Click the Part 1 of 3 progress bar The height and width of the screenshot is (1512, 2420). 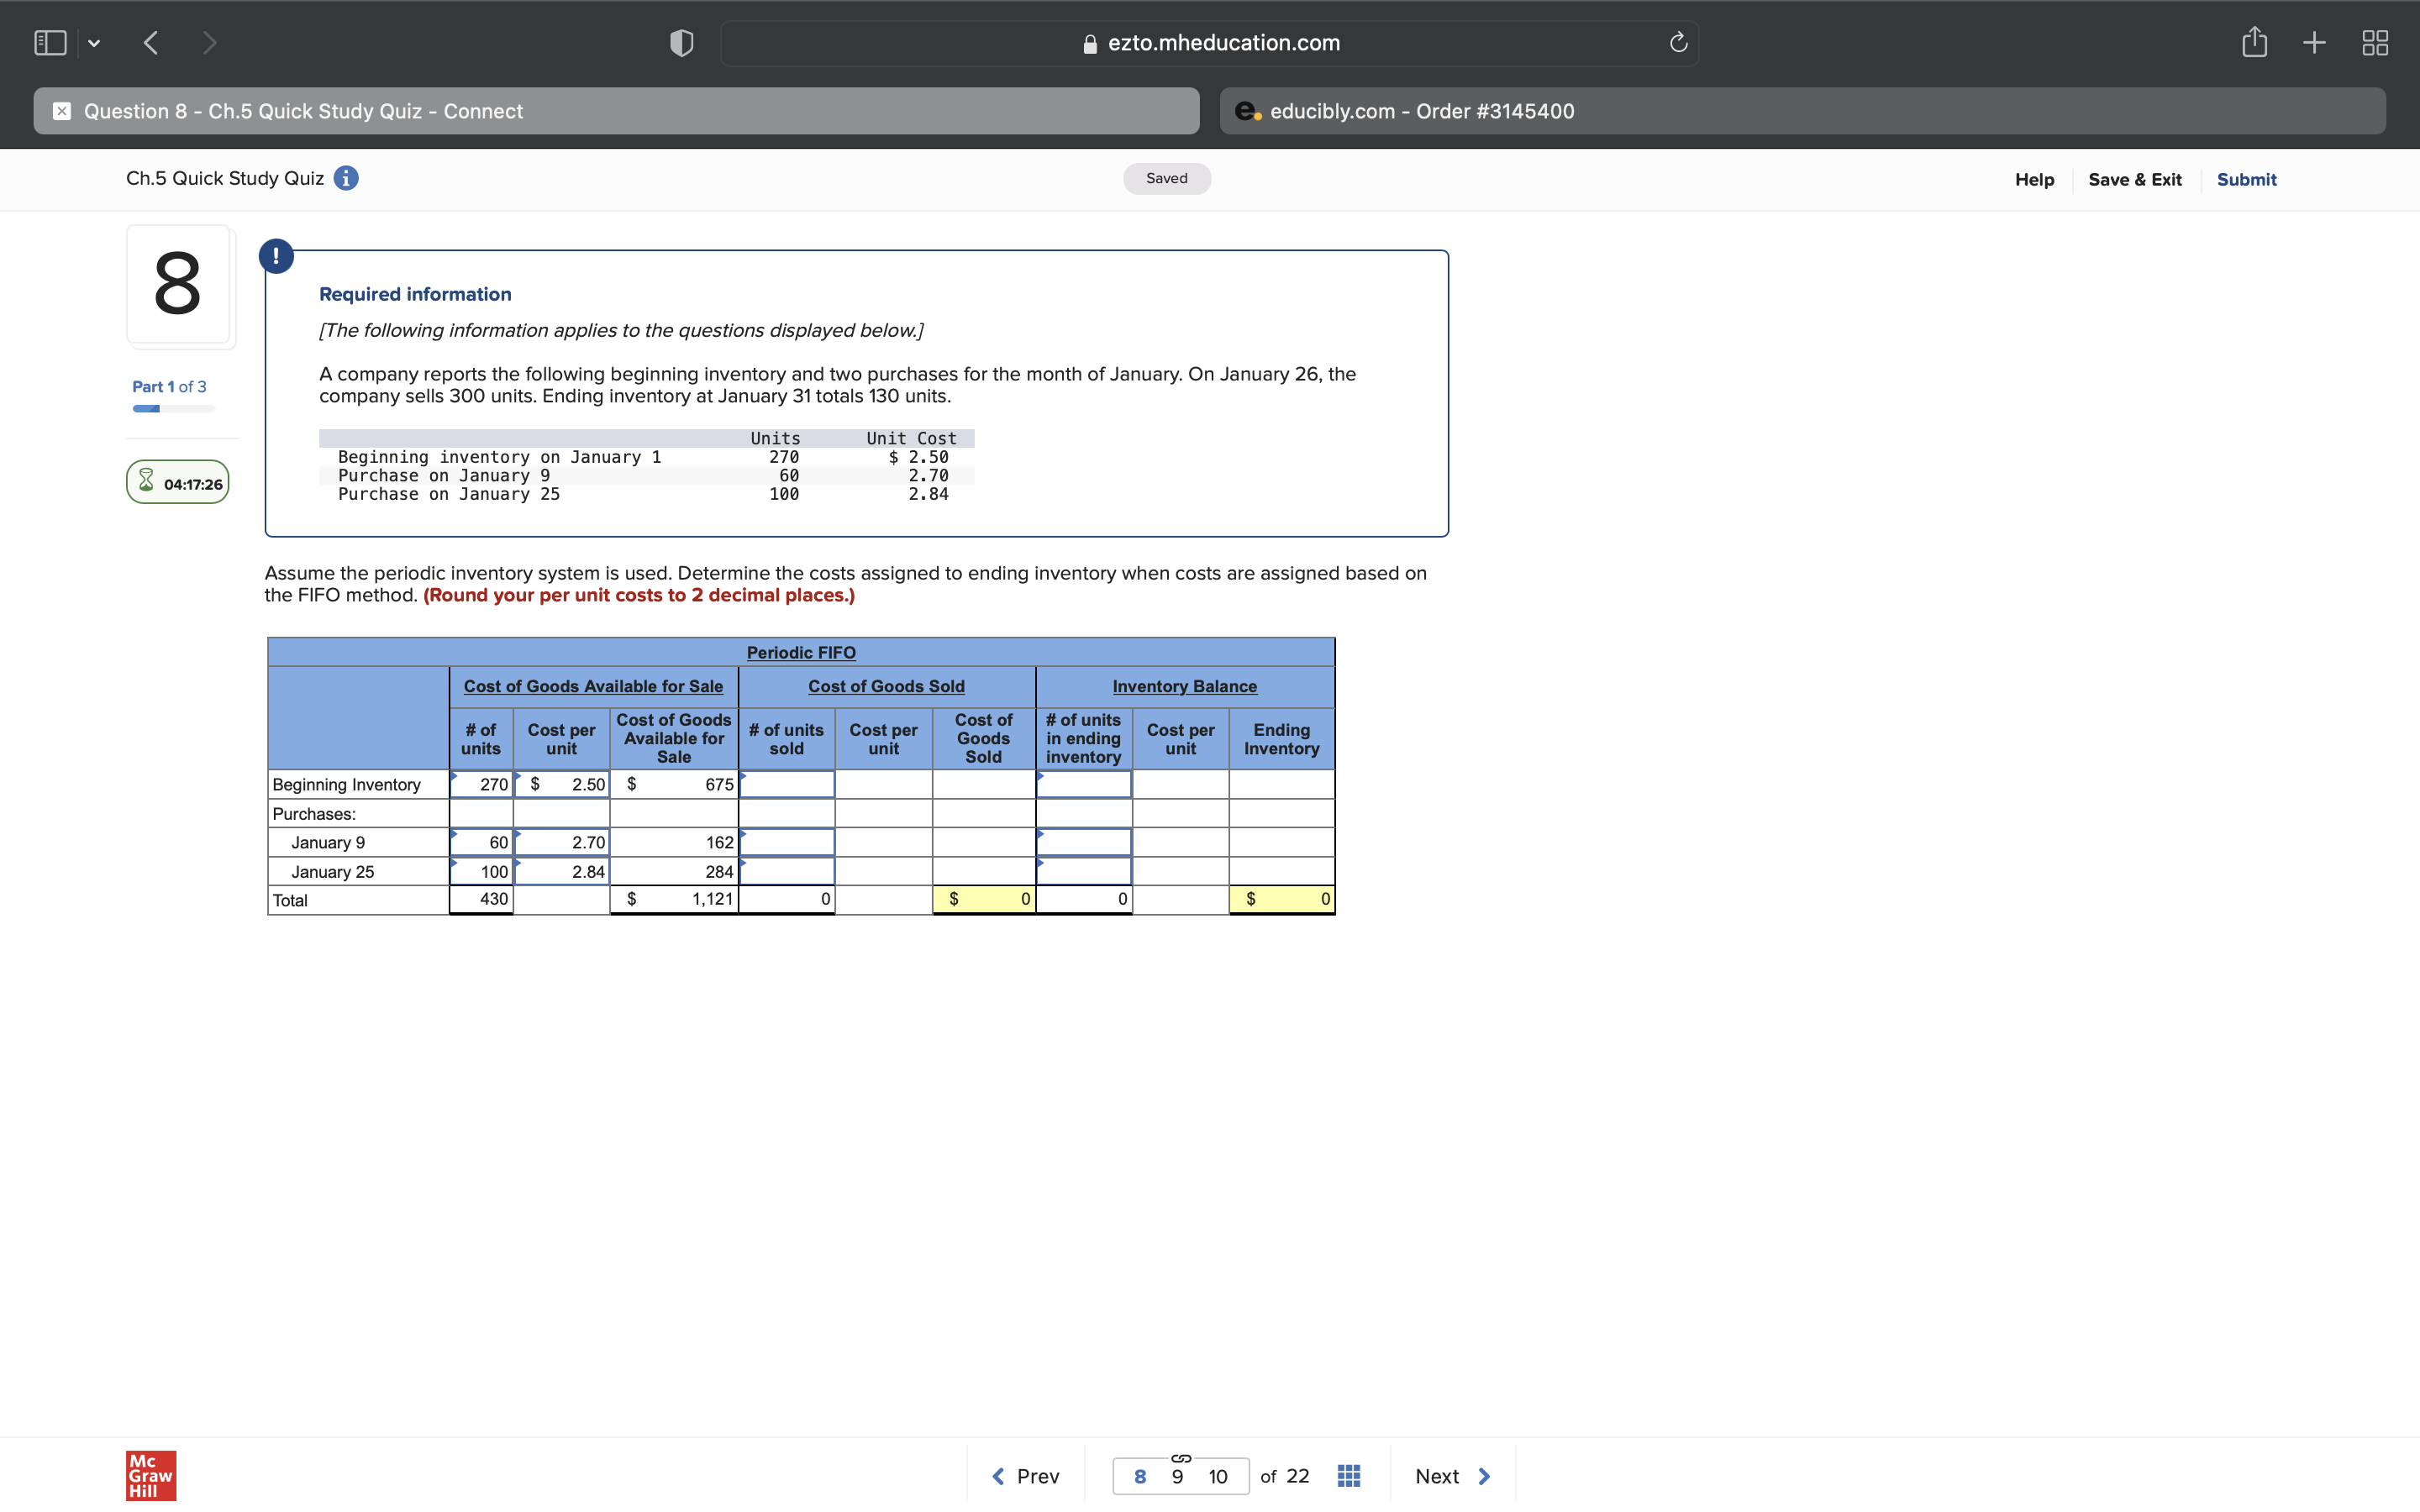coord(172,408)
